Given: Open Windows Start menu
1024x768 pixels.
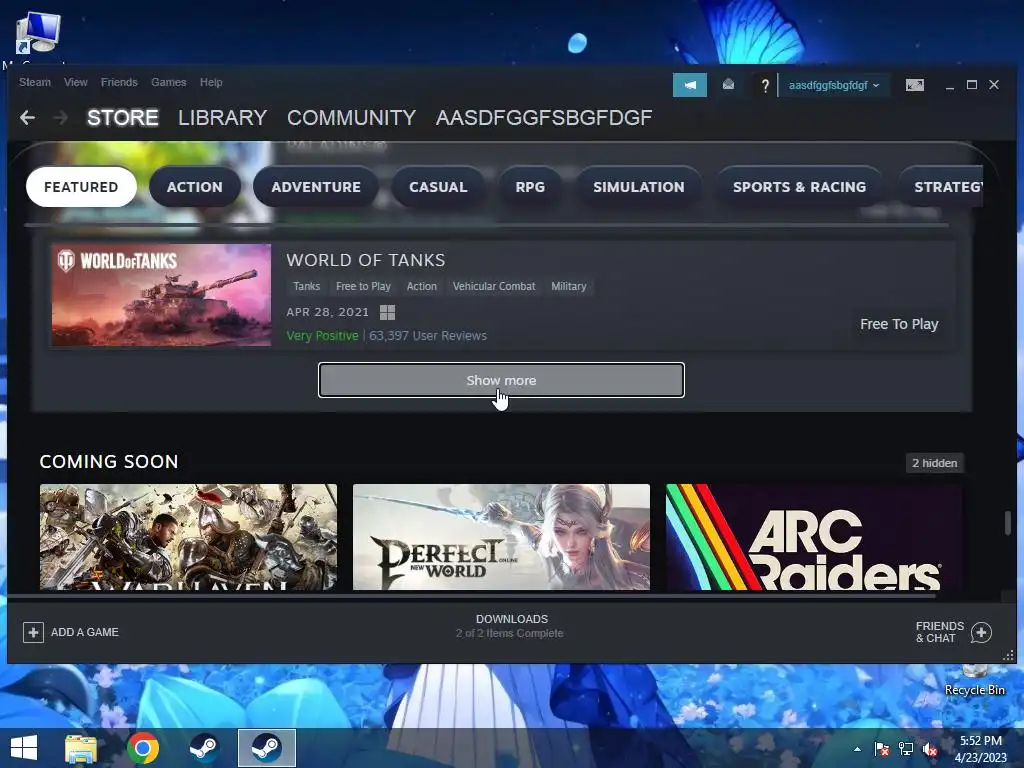Looking at the screenshot, I should 24,748.
